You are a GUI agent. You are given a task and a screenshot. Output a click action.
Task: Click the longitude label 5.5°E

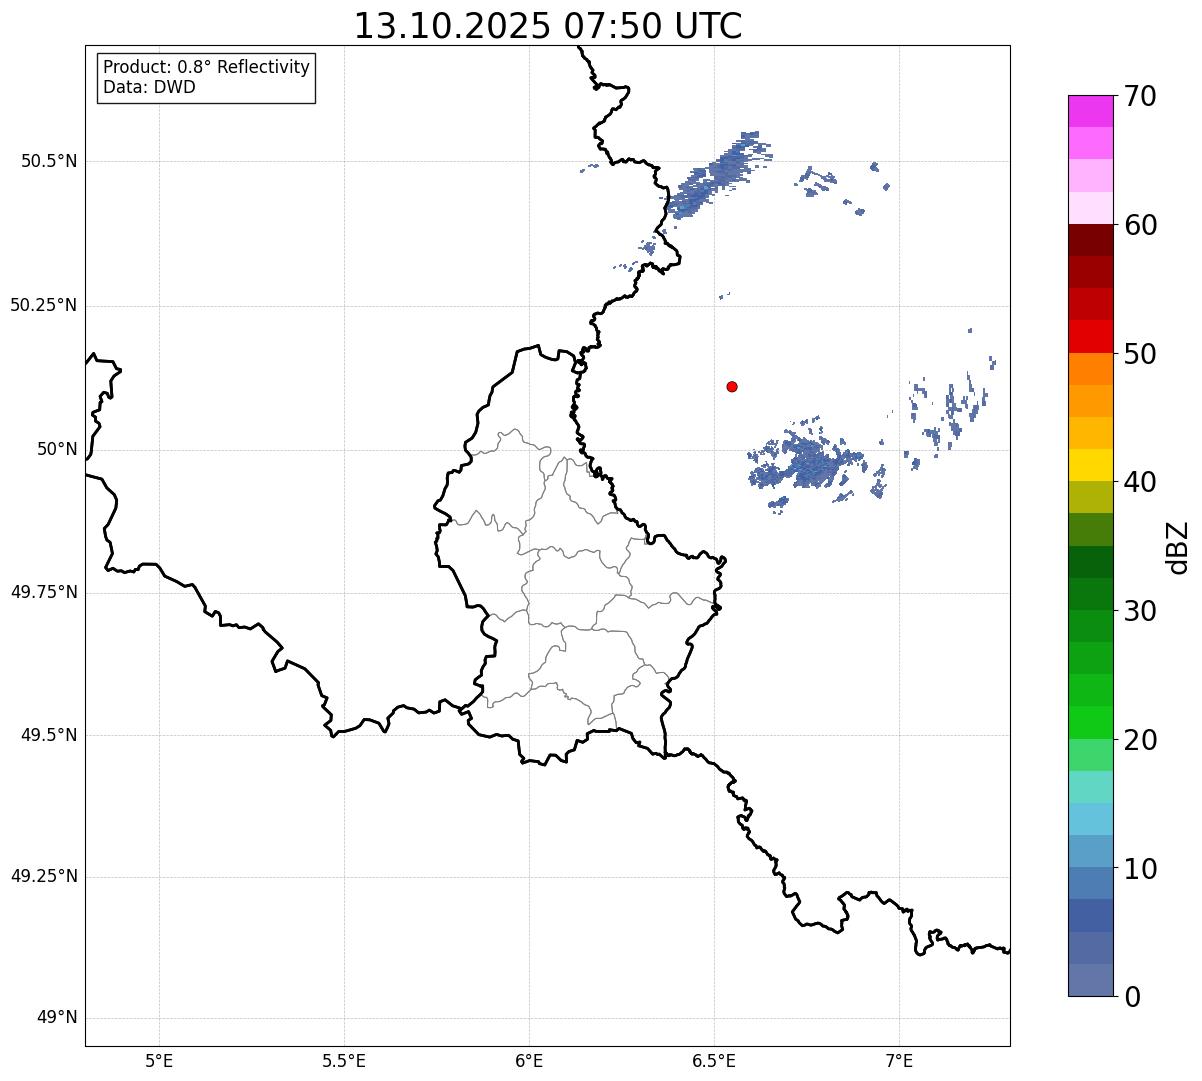[344, 1060]
